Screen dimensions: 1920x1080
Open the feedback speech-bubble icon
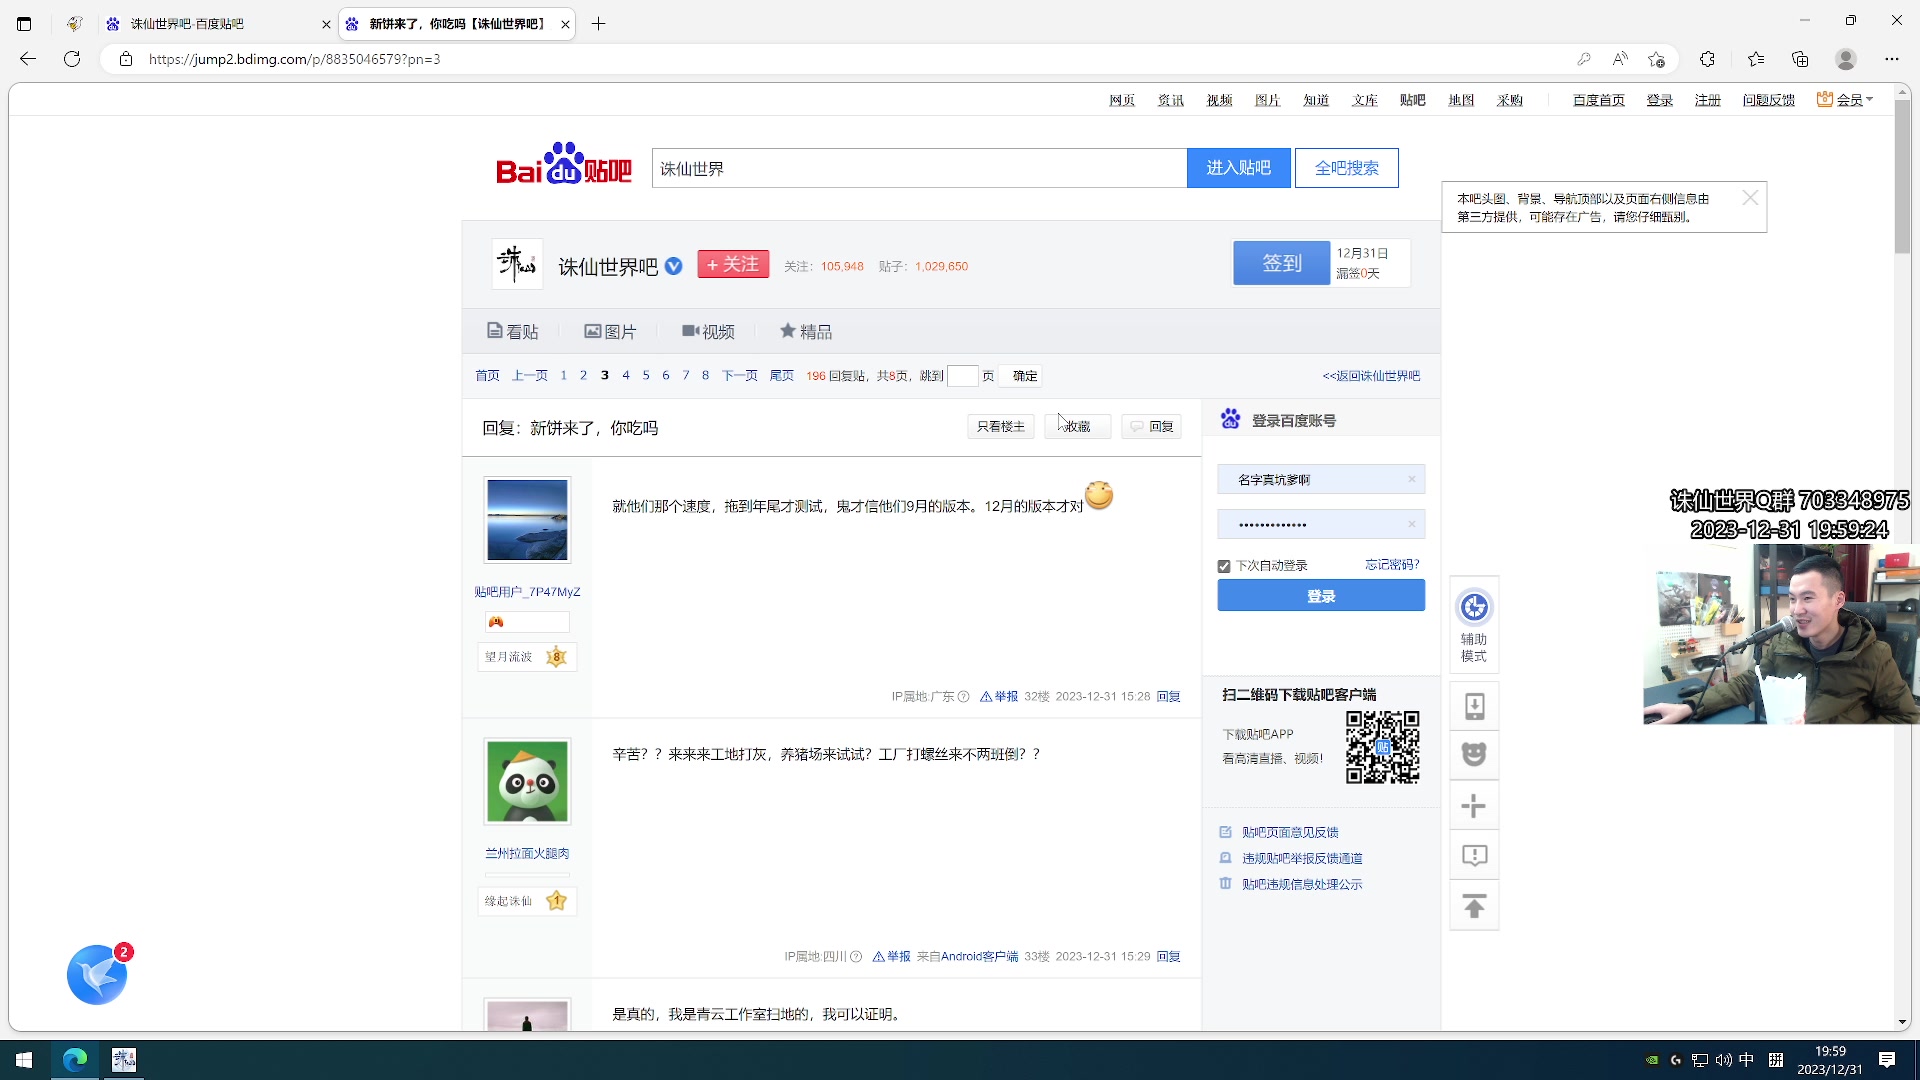[1473, 855]
